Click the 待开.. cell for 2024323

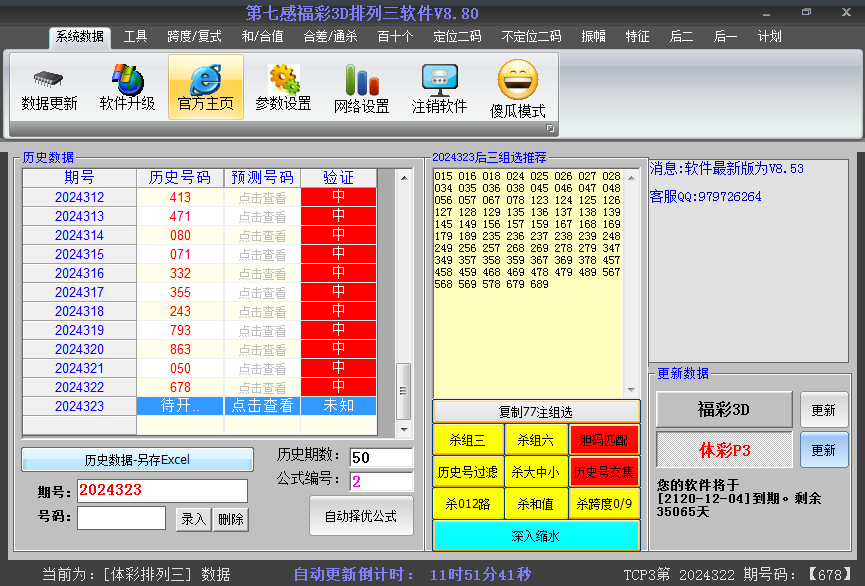click(180, 406)
